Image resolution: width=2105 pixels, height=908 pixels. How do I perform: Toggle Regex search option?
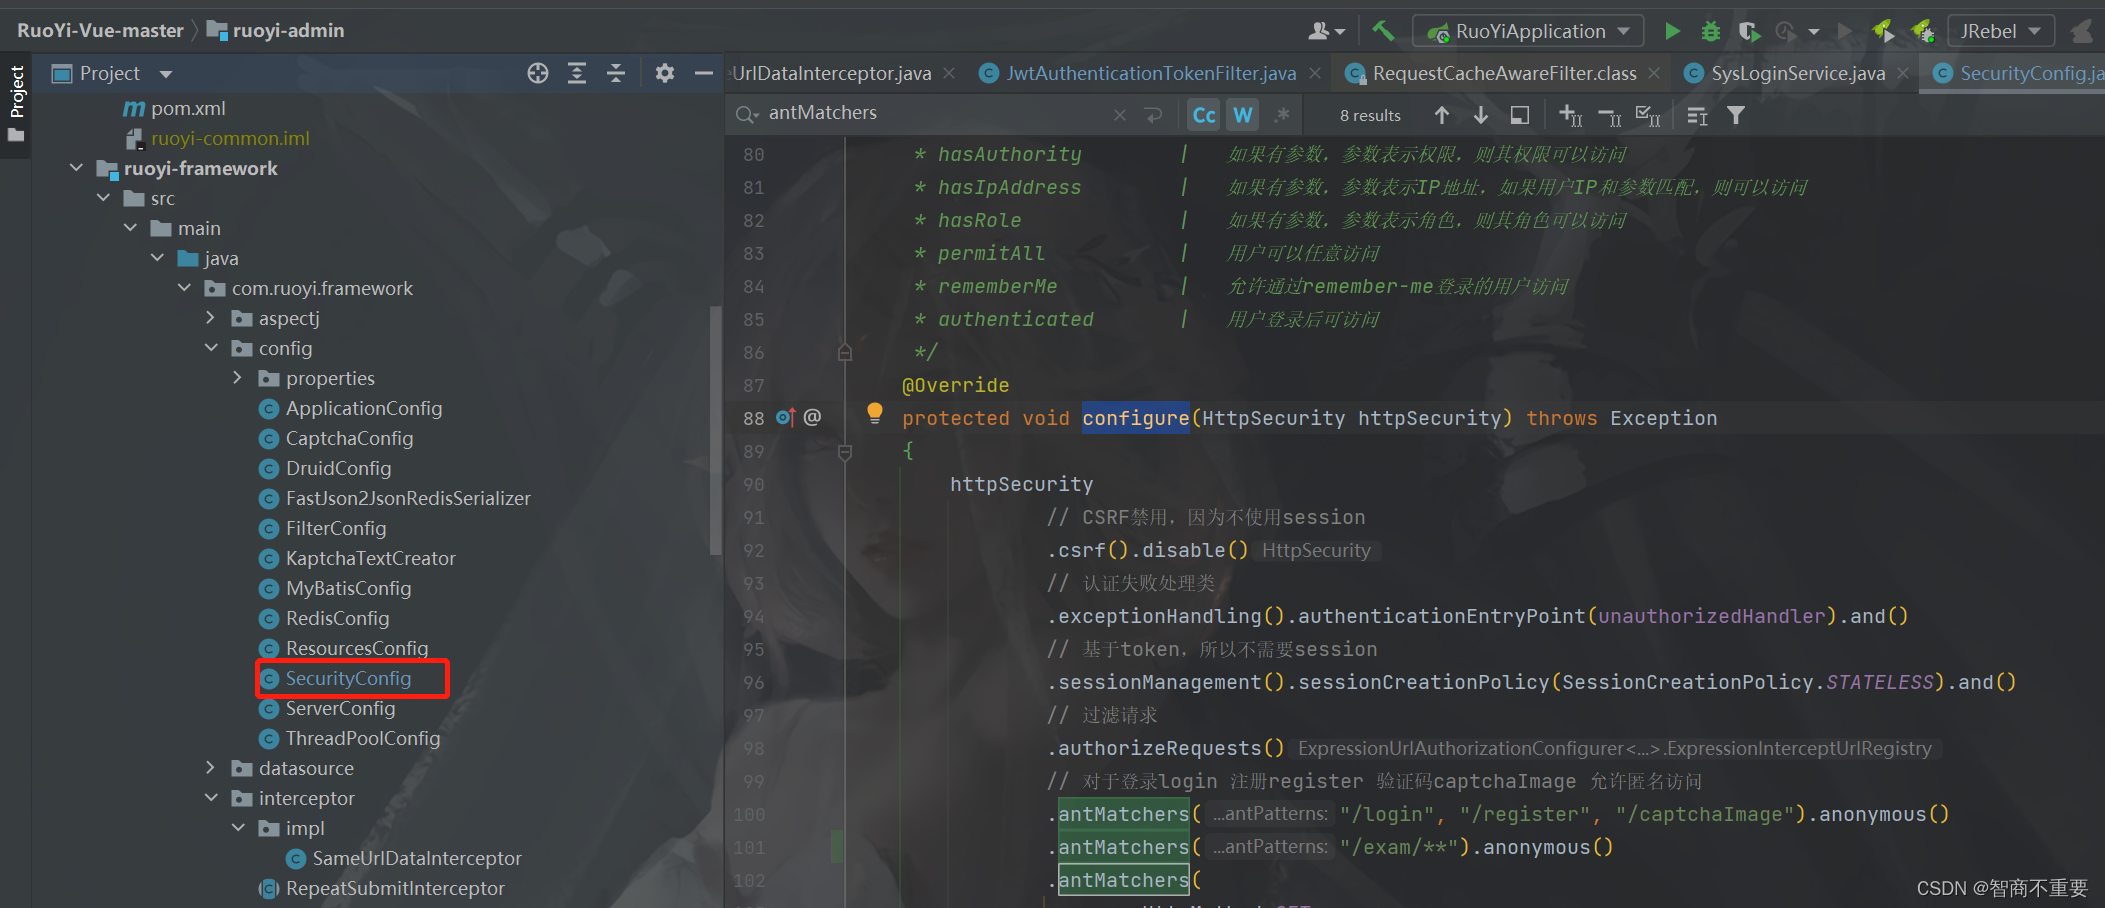pyautogui.click(x=1282, y=115)
